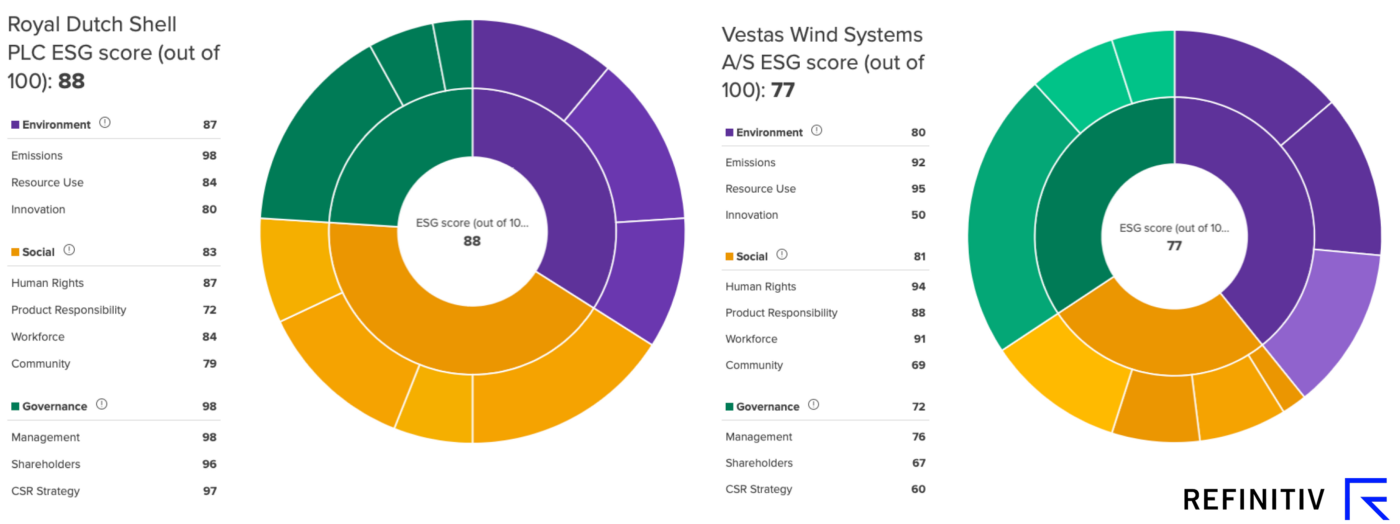Click center ESG score 77 label in Vestas chart
This screenshot has width=1400, height=524.
[x=1174, y=236]
